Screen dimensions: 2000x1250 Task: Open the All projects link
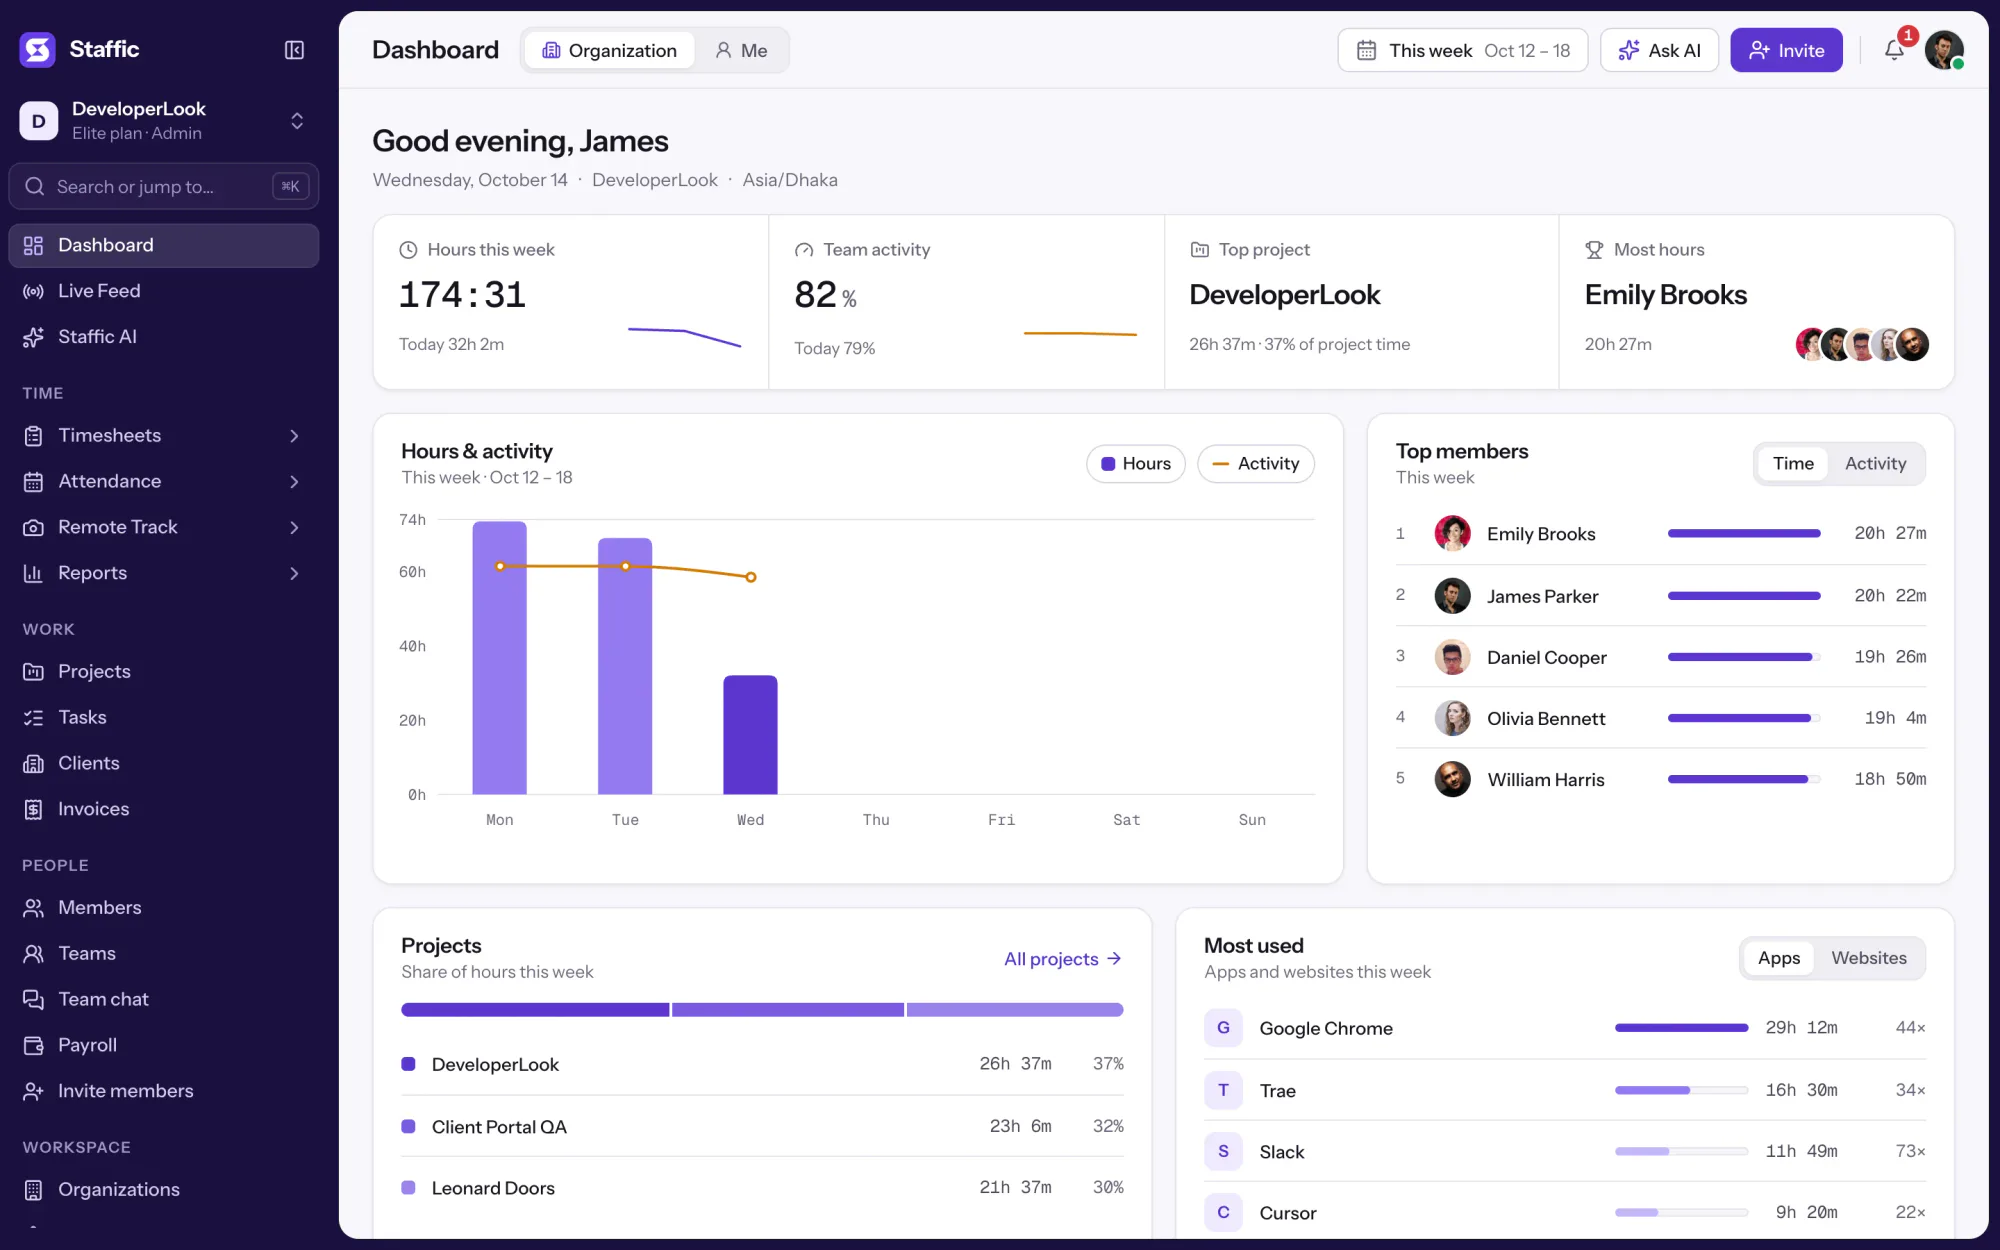click(1062, 959)
